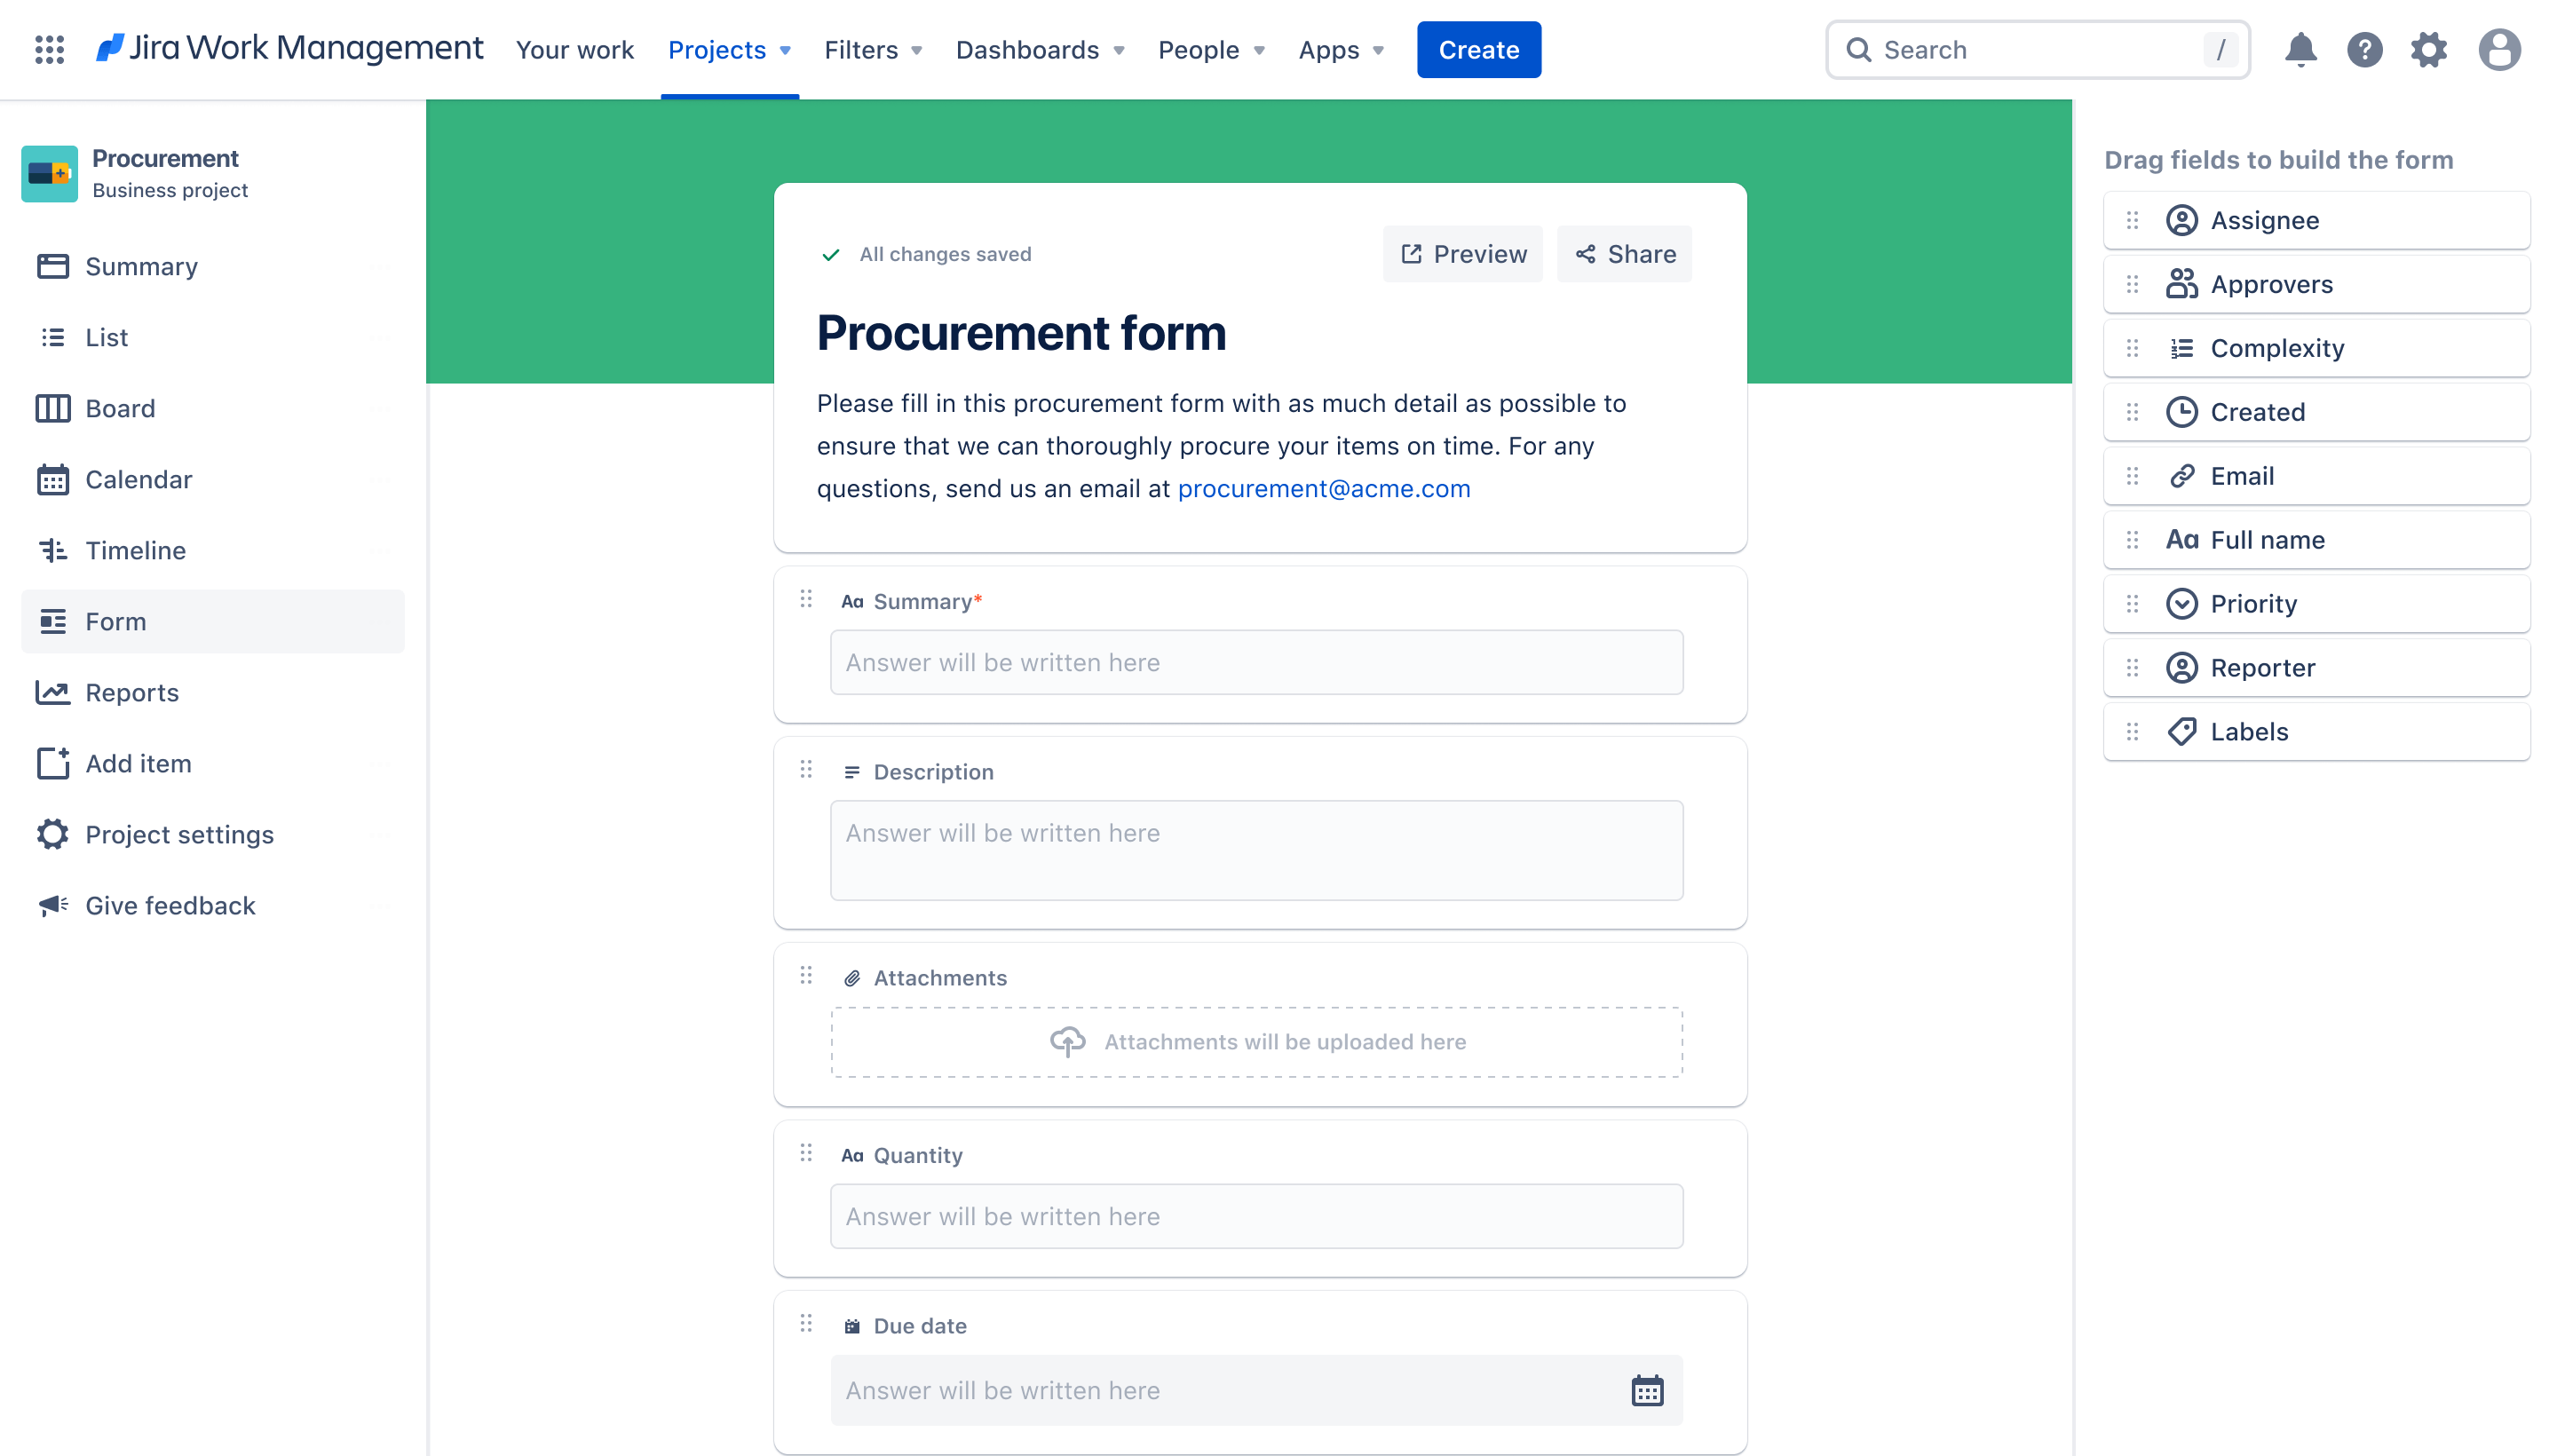Screen dimensions: 2557x1456
Task: Click the Add item icon in sidebar
Action: pyautogui.click(x=52, y=763)
